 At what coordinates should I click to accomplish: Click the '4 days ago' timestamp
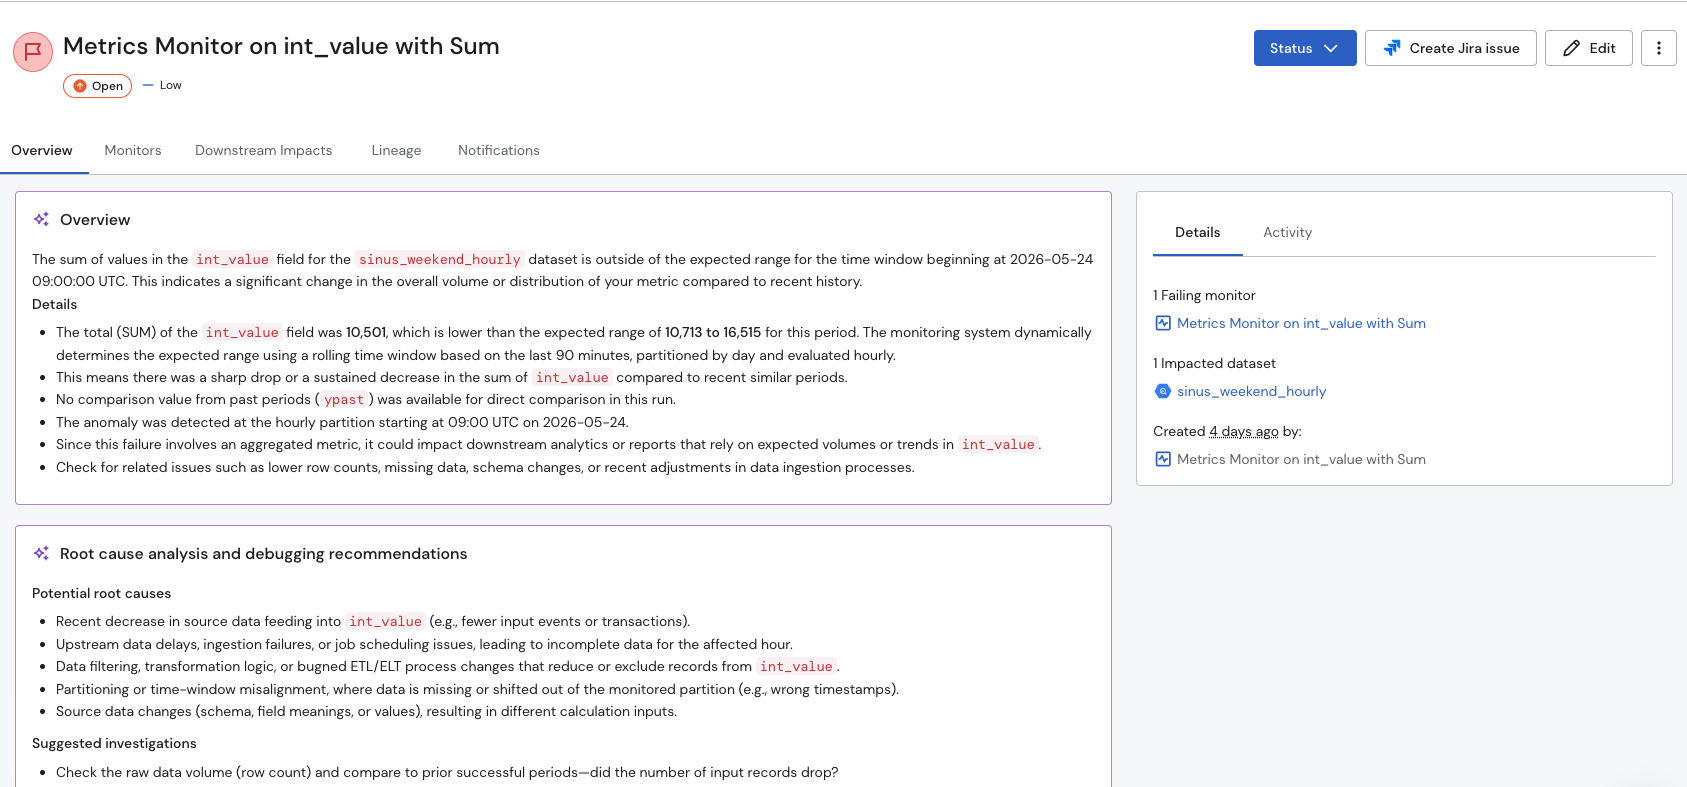(x=1243, y=431)
